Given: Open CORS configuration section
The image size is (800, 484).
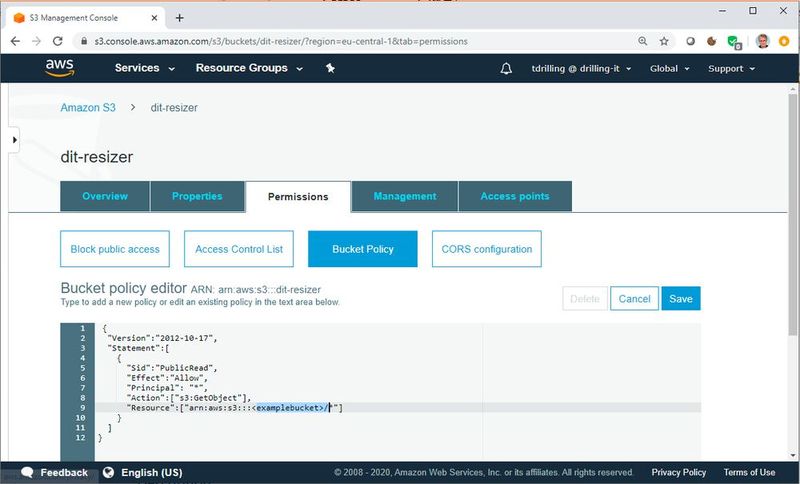Looking at the screenshot, I should (487, 249).
